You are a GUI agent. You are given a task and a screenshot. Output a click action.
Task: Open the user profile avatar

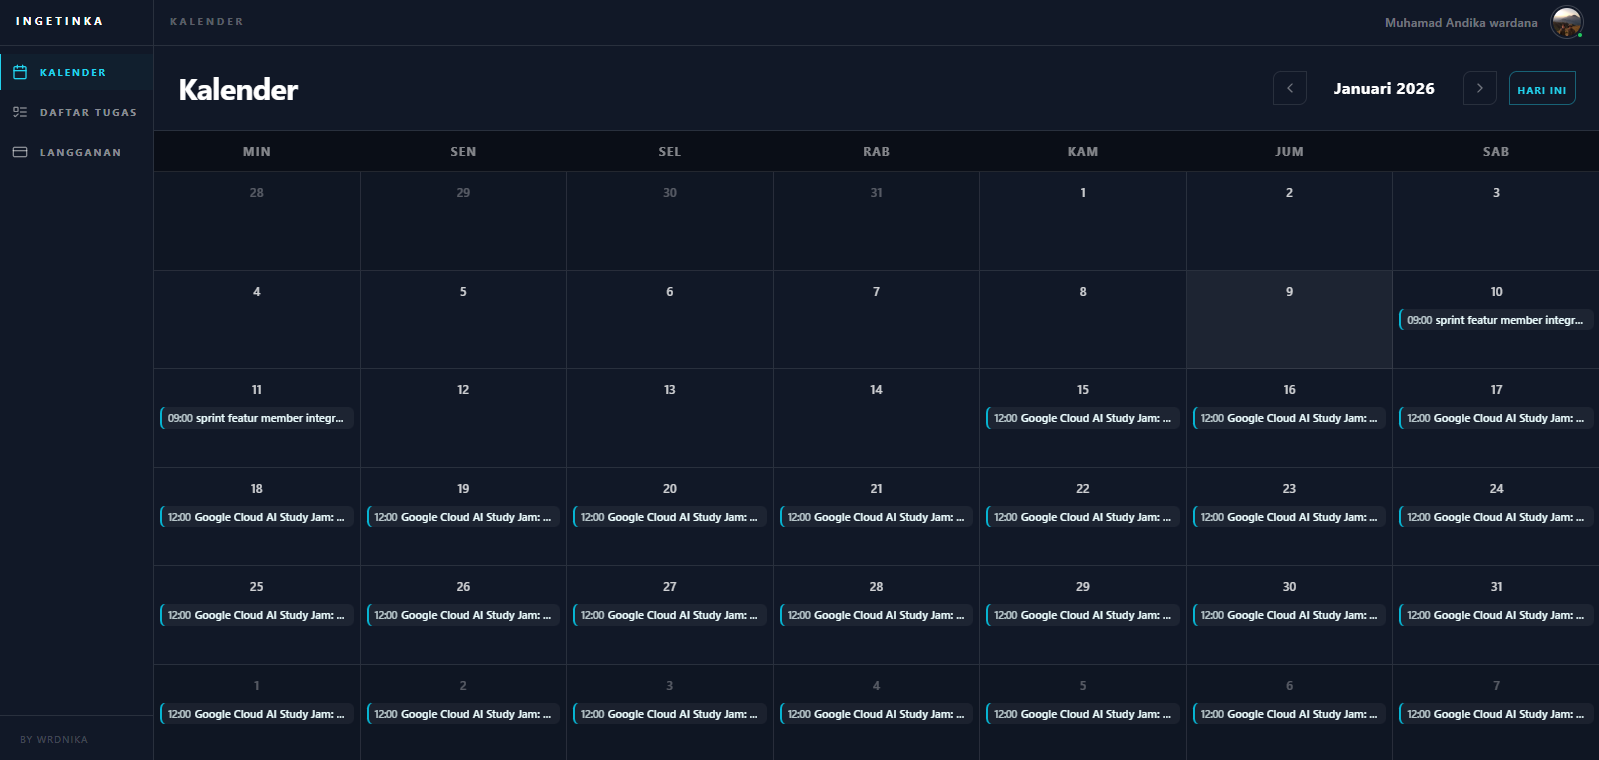[x=1566, y=22]
